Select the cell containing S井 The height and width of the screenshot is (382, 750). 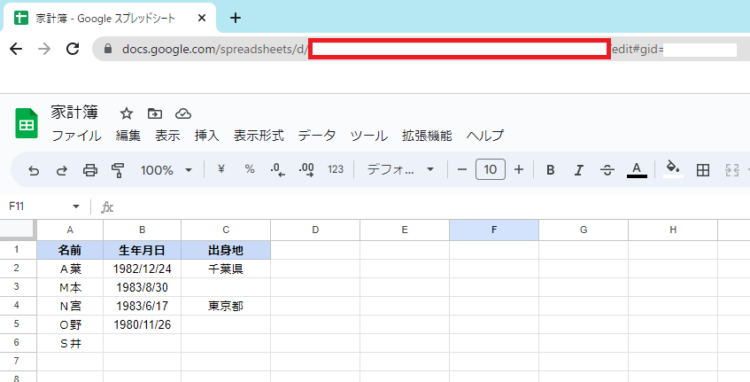[x=70, y=343]
